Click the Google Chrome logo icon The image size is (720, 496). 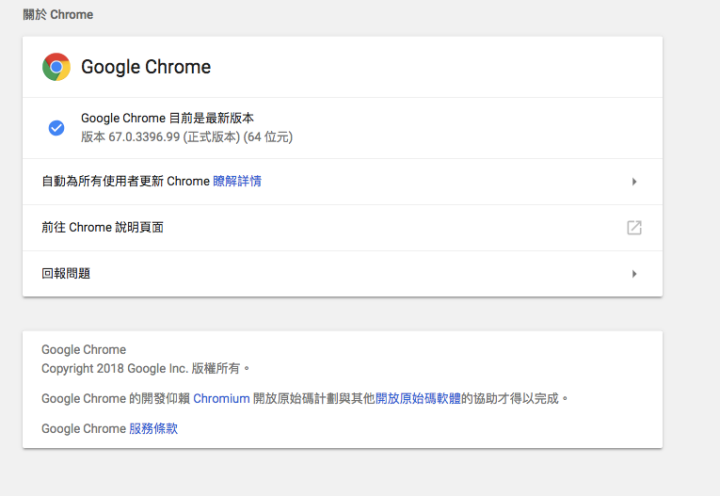tap(56, 67)
